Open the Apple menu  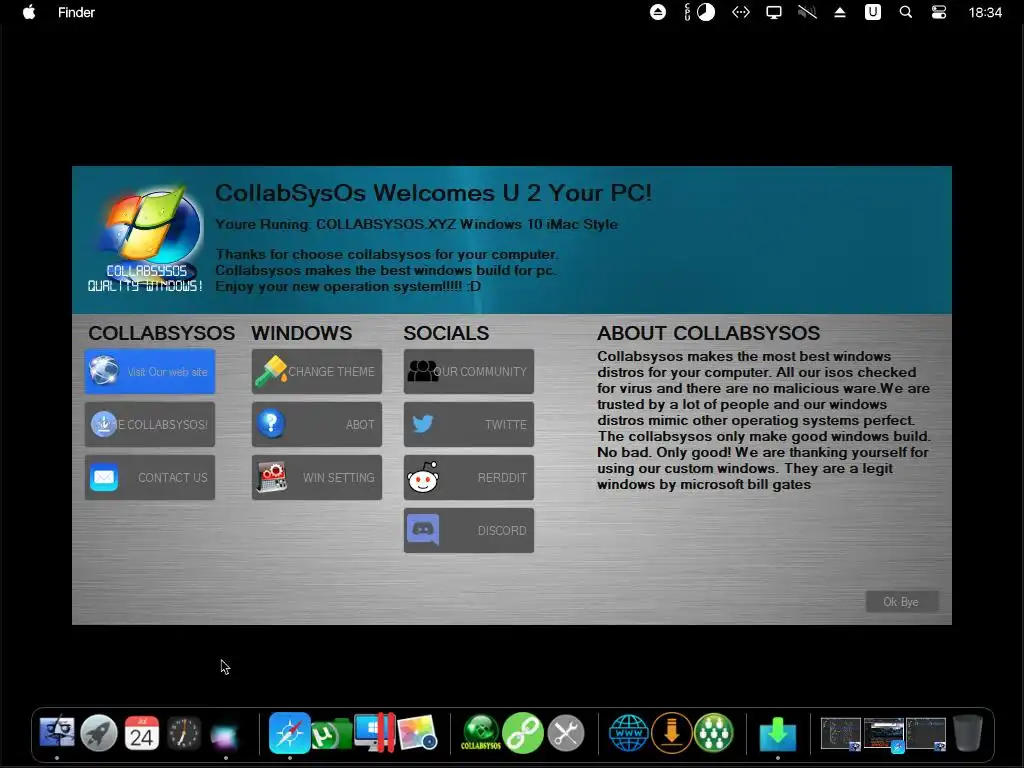[29, 12]
